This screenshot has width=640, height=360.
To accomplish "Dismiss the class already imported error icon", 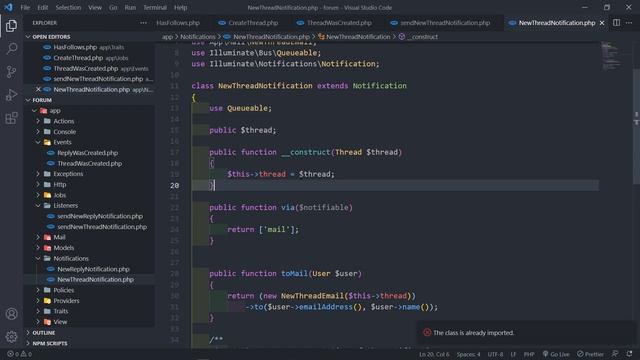I will click(x=427, y=333).
